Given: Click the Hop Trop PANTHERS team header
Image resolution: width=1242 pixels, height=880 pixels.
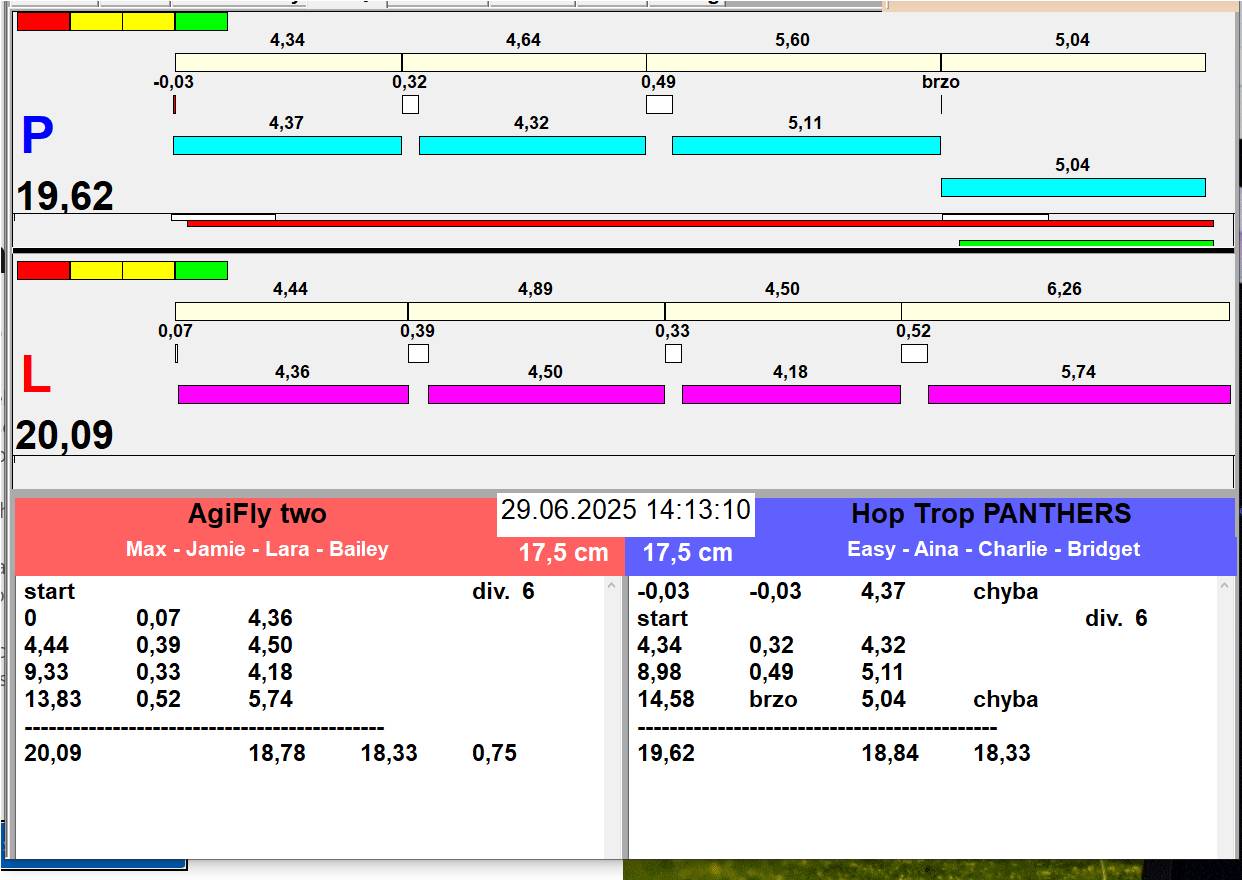Looking at the screenshot, I should [x=991, y=515].
